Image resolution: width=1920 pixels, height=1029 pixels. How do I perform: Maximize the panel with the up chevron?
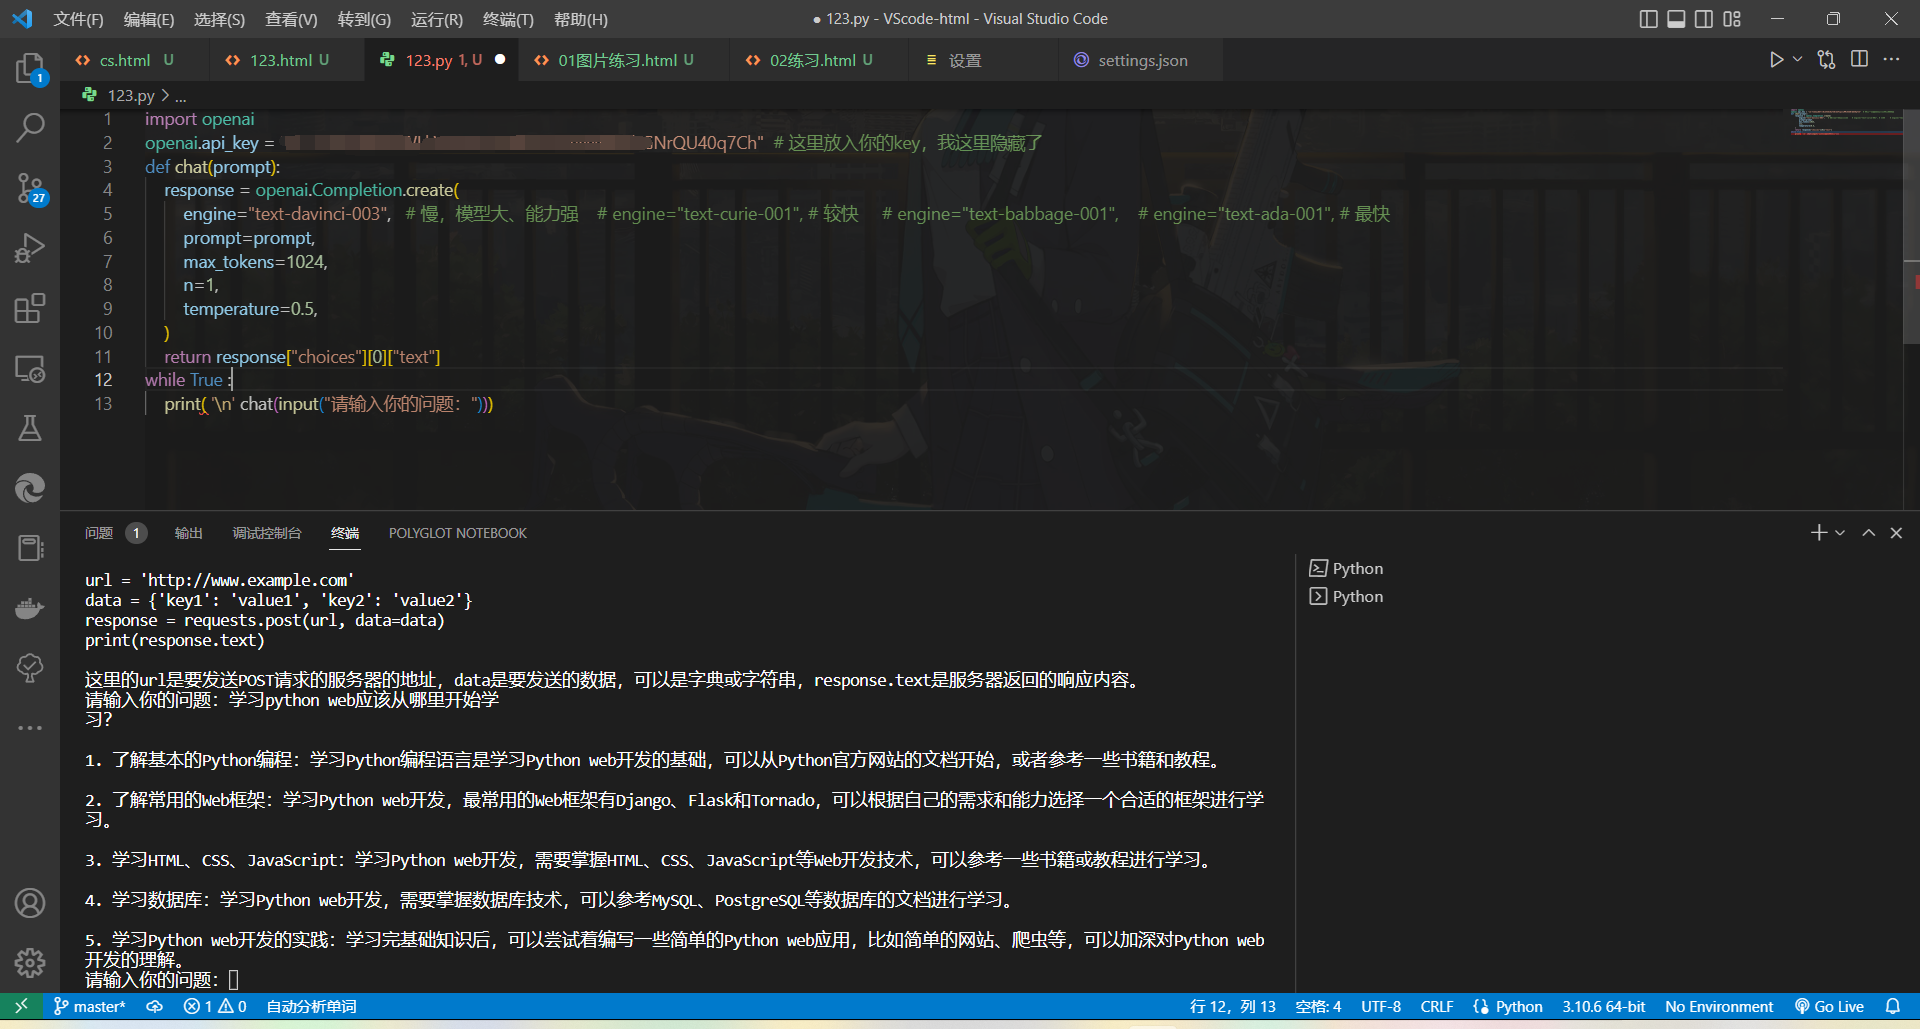(x=1868, y=533)
